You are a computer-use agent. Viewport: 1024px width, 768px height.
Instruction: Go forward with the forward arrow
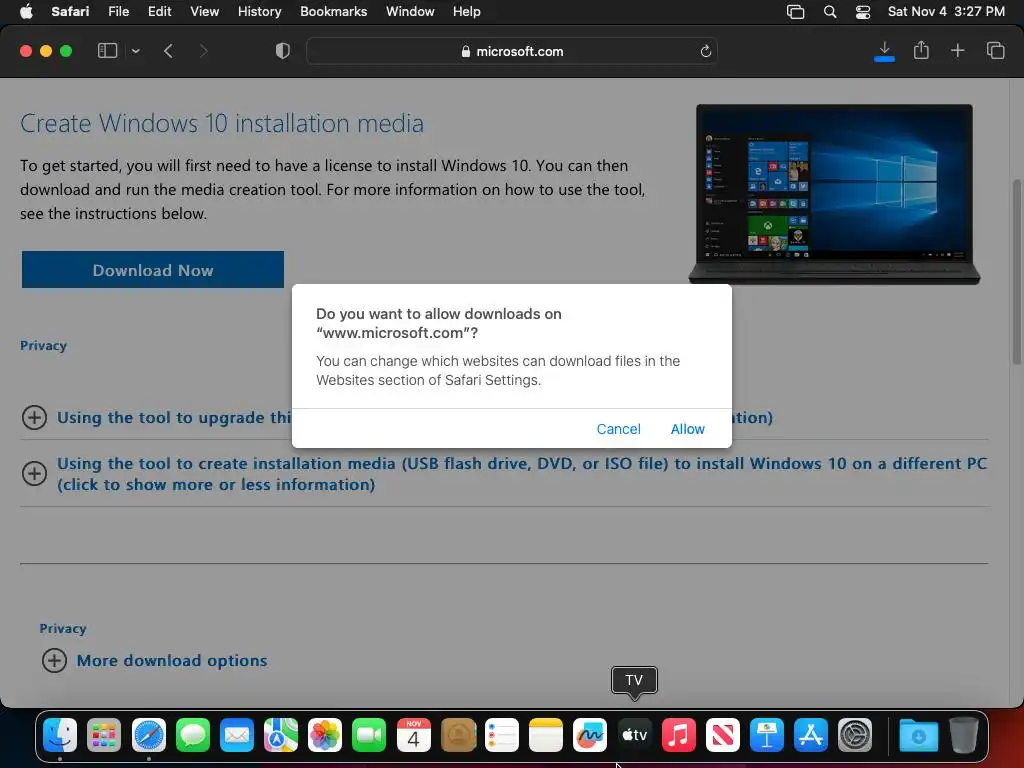(203, 51)
